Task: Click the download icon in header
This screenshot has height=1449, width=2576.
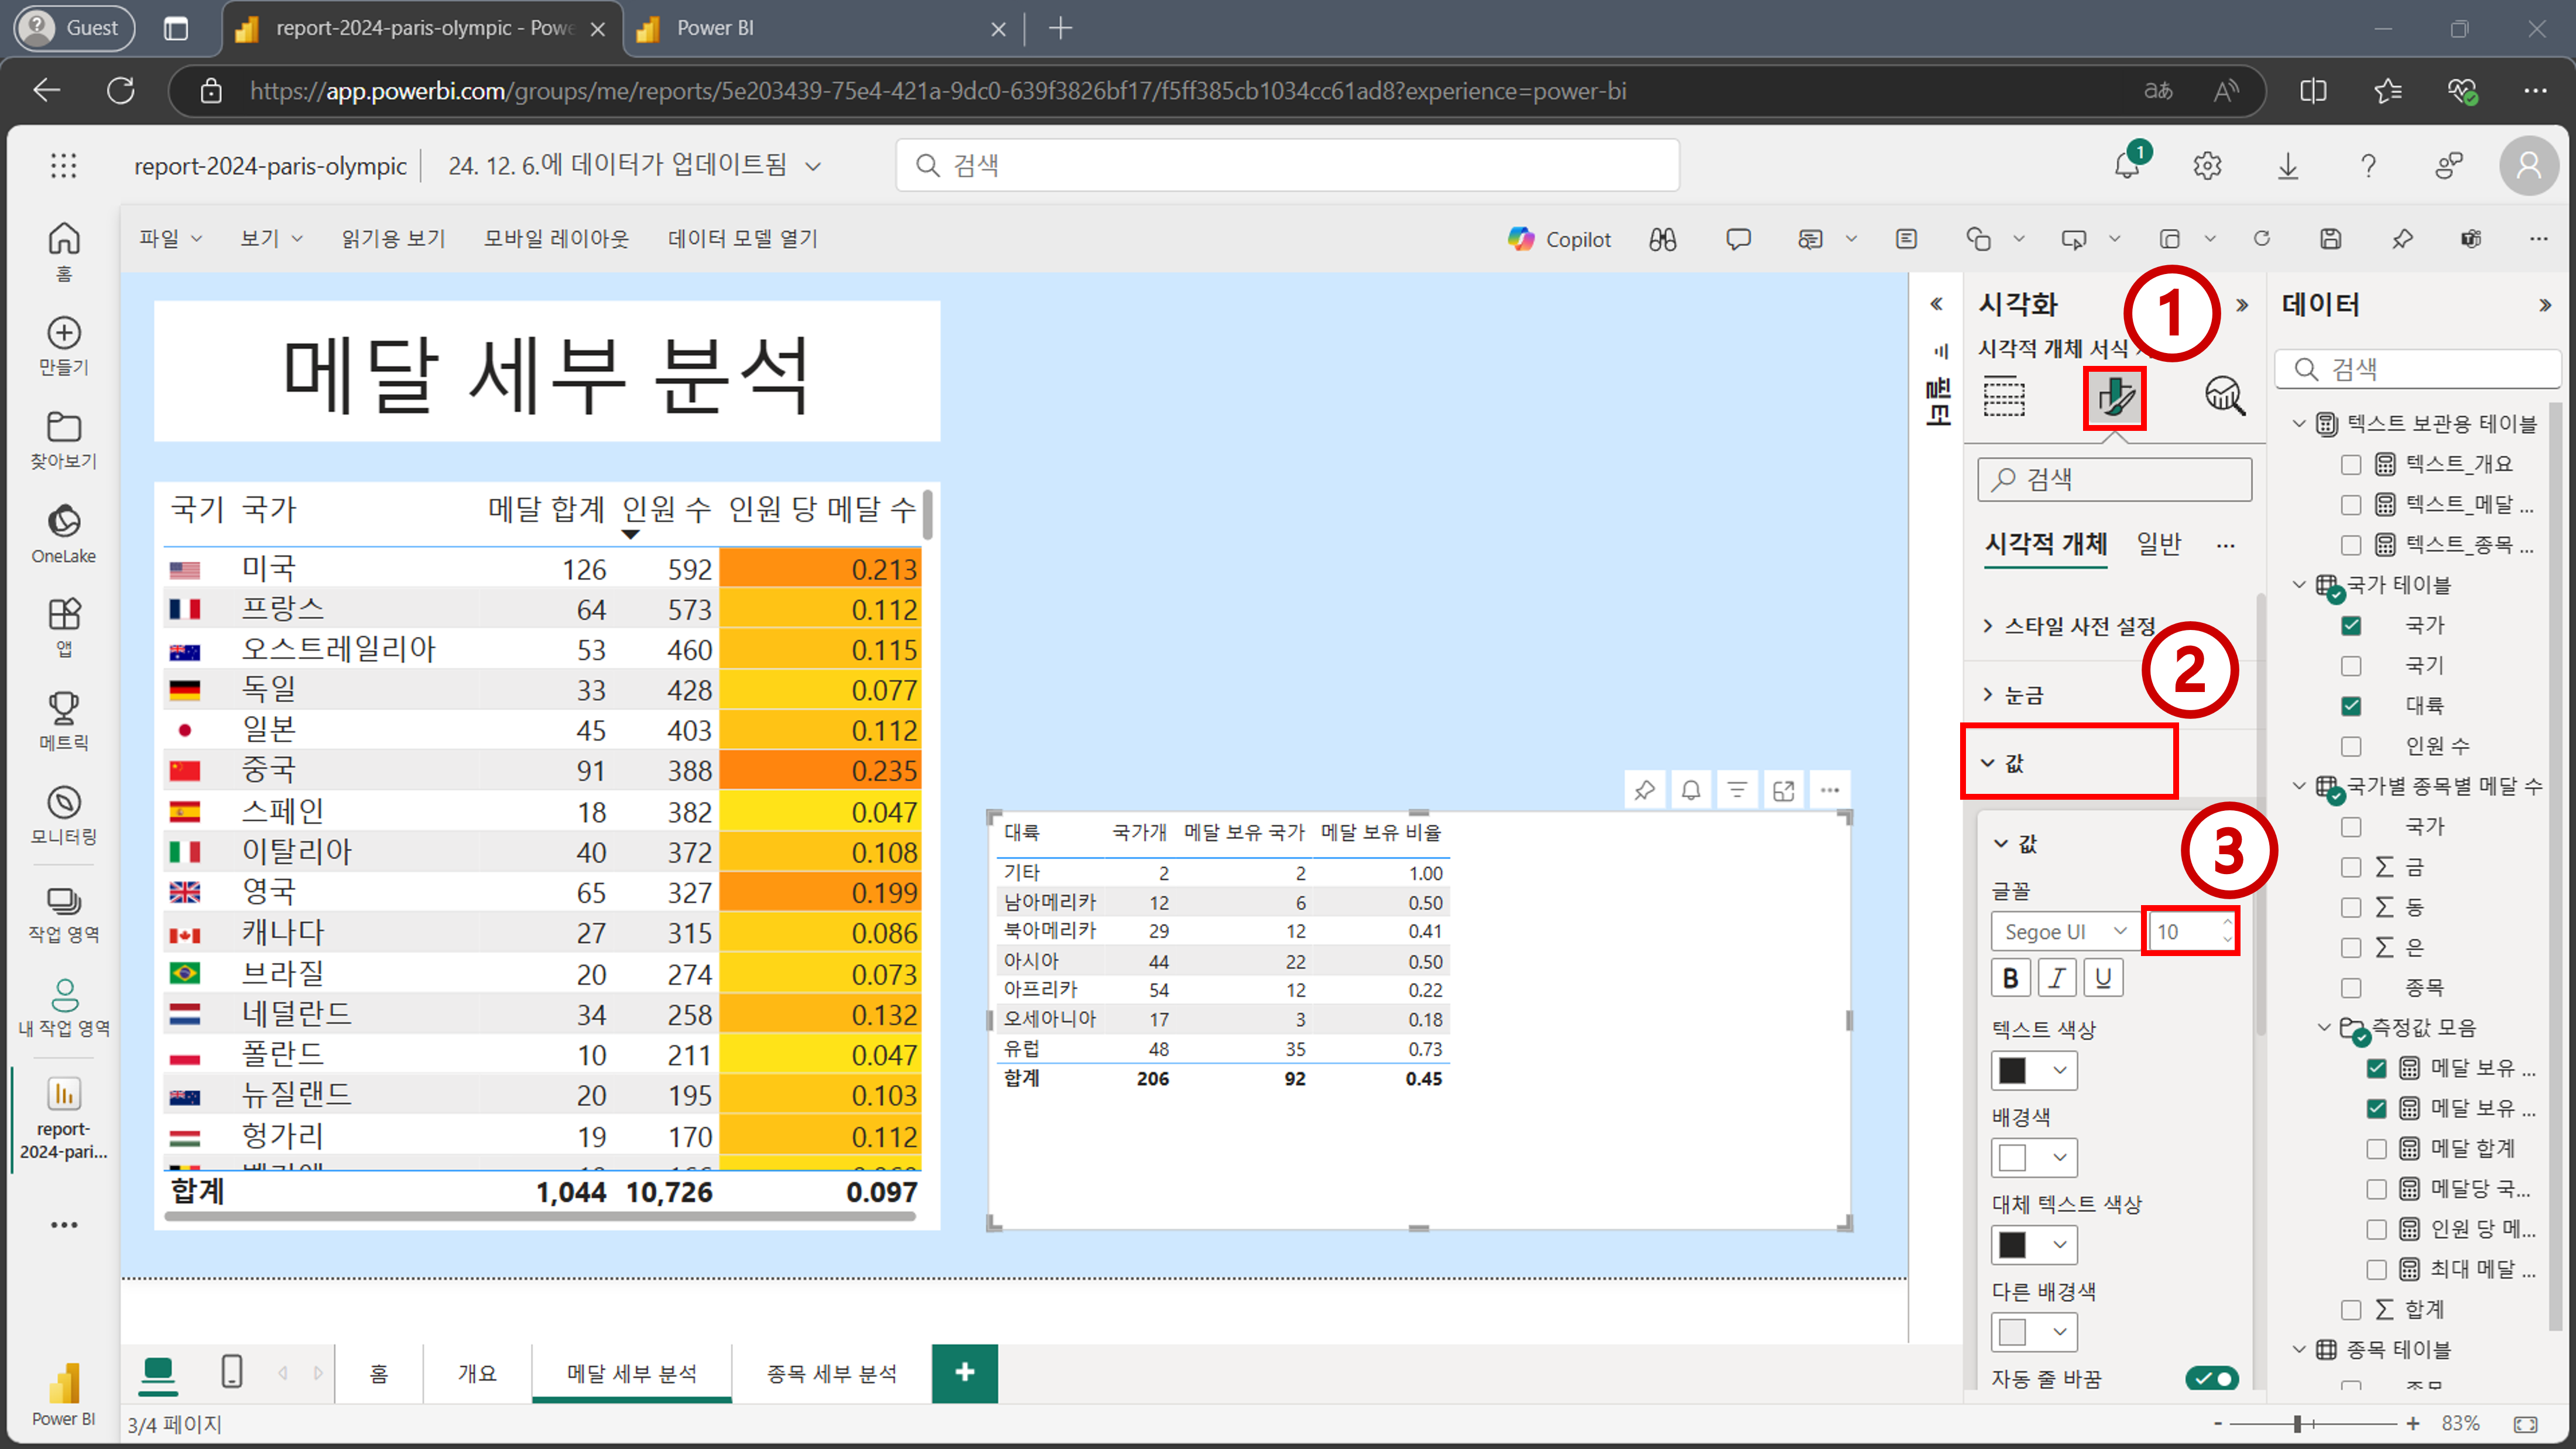Action: pos(2288,165)
